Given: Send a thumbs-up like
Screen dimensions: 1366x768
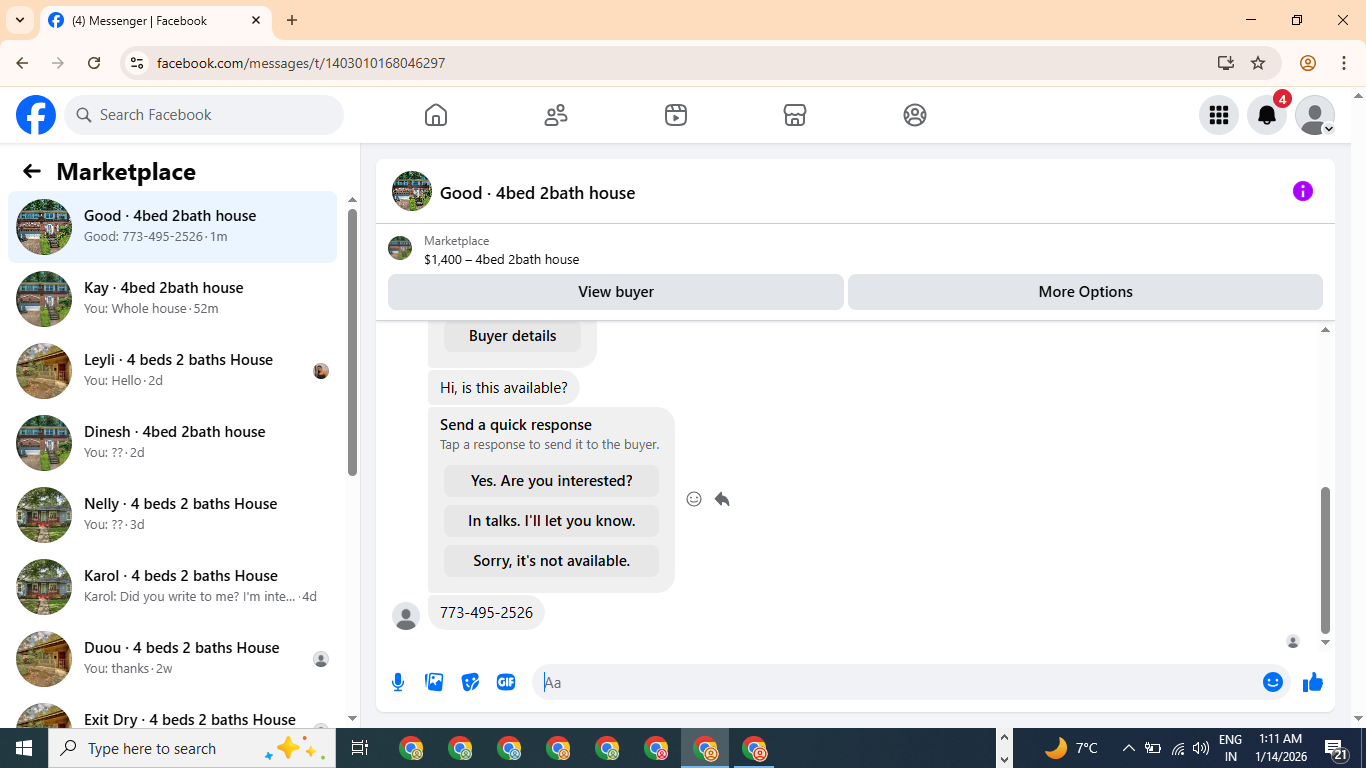Looking at the screenshot, I should click(x=1313, y=682).
